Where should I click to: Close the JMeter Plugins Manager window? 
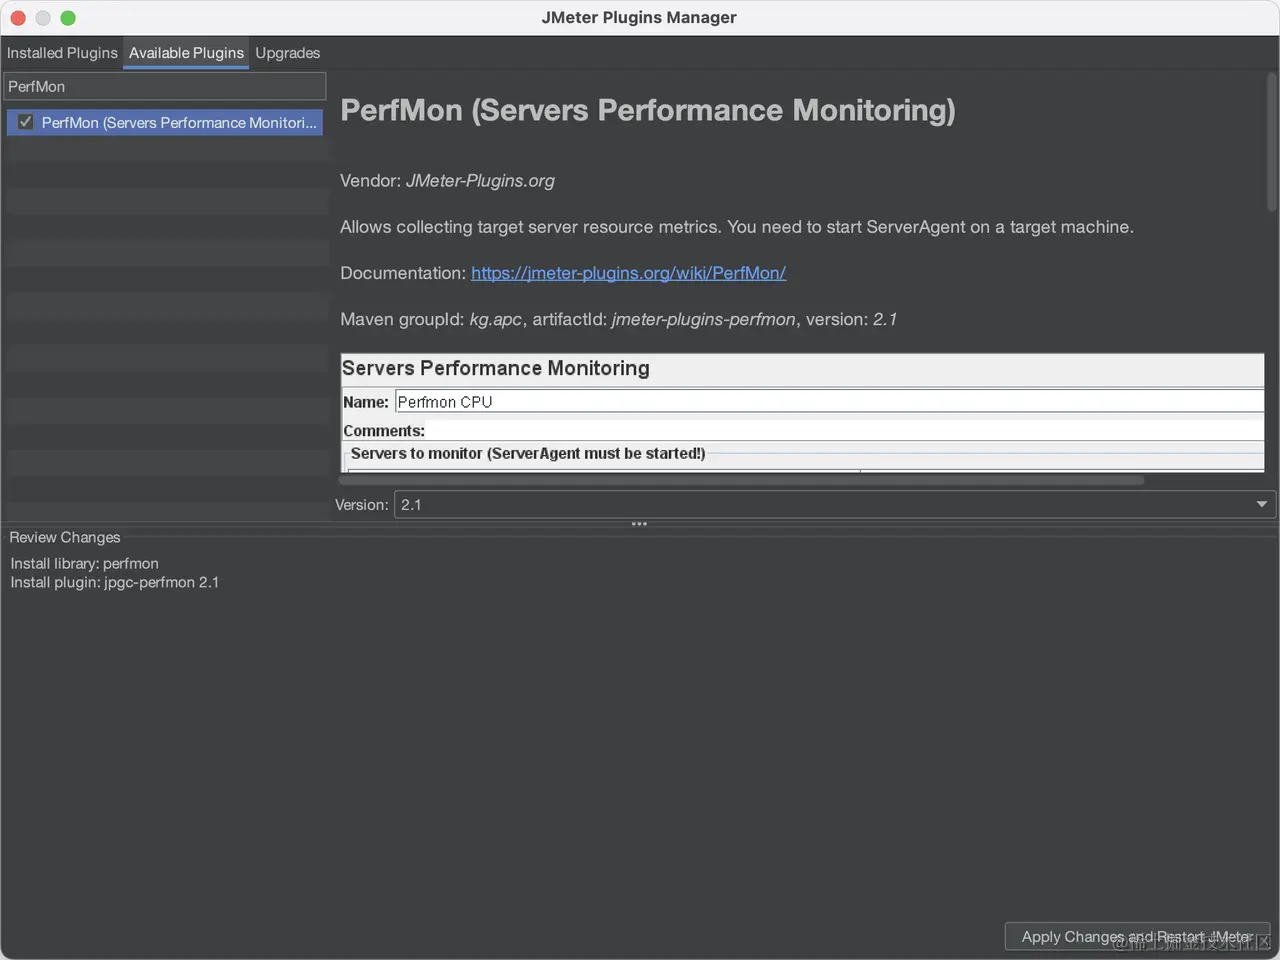tap(18, 18)
